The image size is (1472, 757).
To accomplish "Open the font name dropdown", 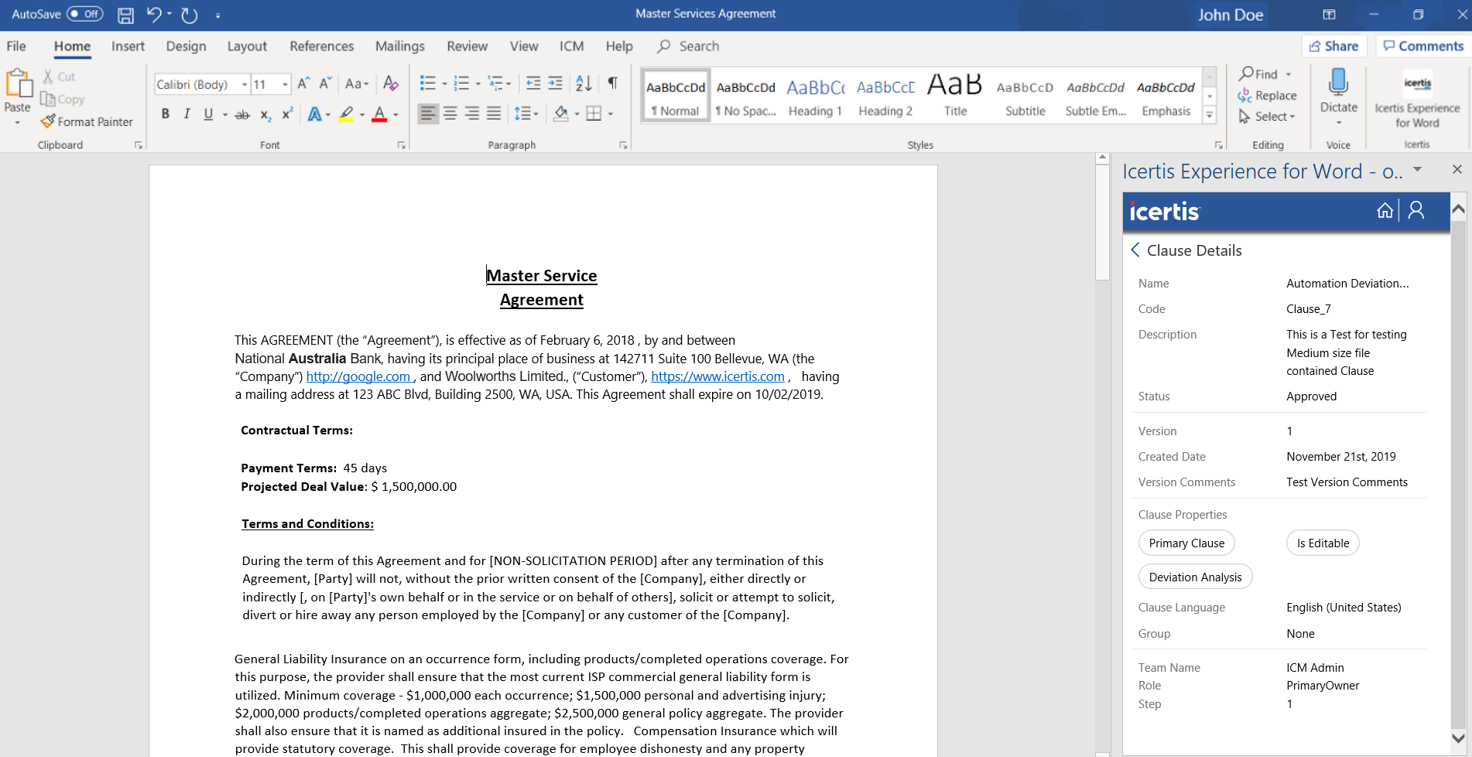I will pyautogui.click(x=245, y=85).
